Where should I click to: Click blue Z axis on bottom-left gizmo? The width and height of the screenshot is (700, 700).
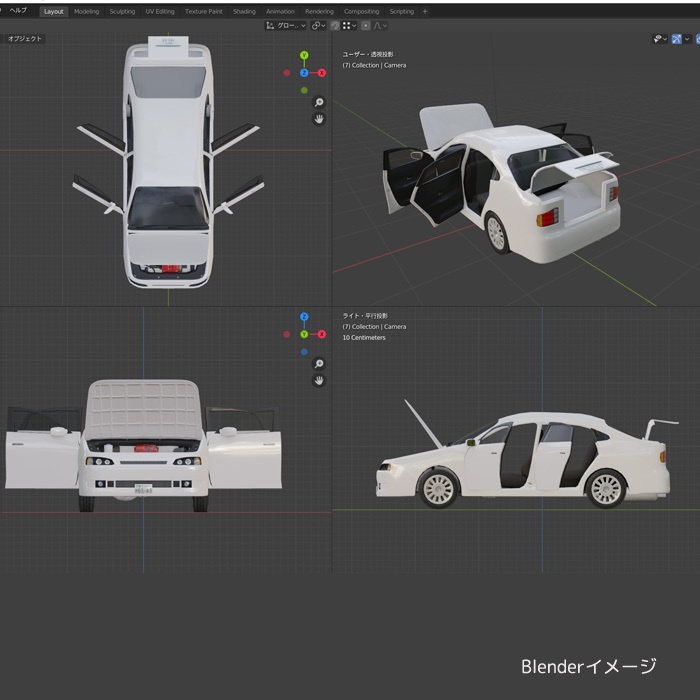pos(304,317)
